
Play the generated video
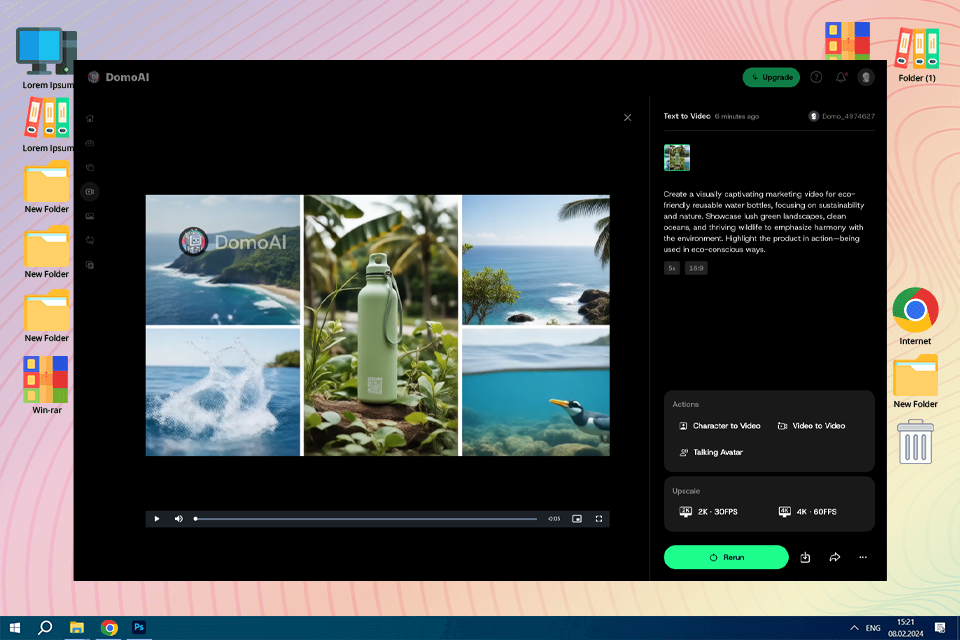pos(157,519)
